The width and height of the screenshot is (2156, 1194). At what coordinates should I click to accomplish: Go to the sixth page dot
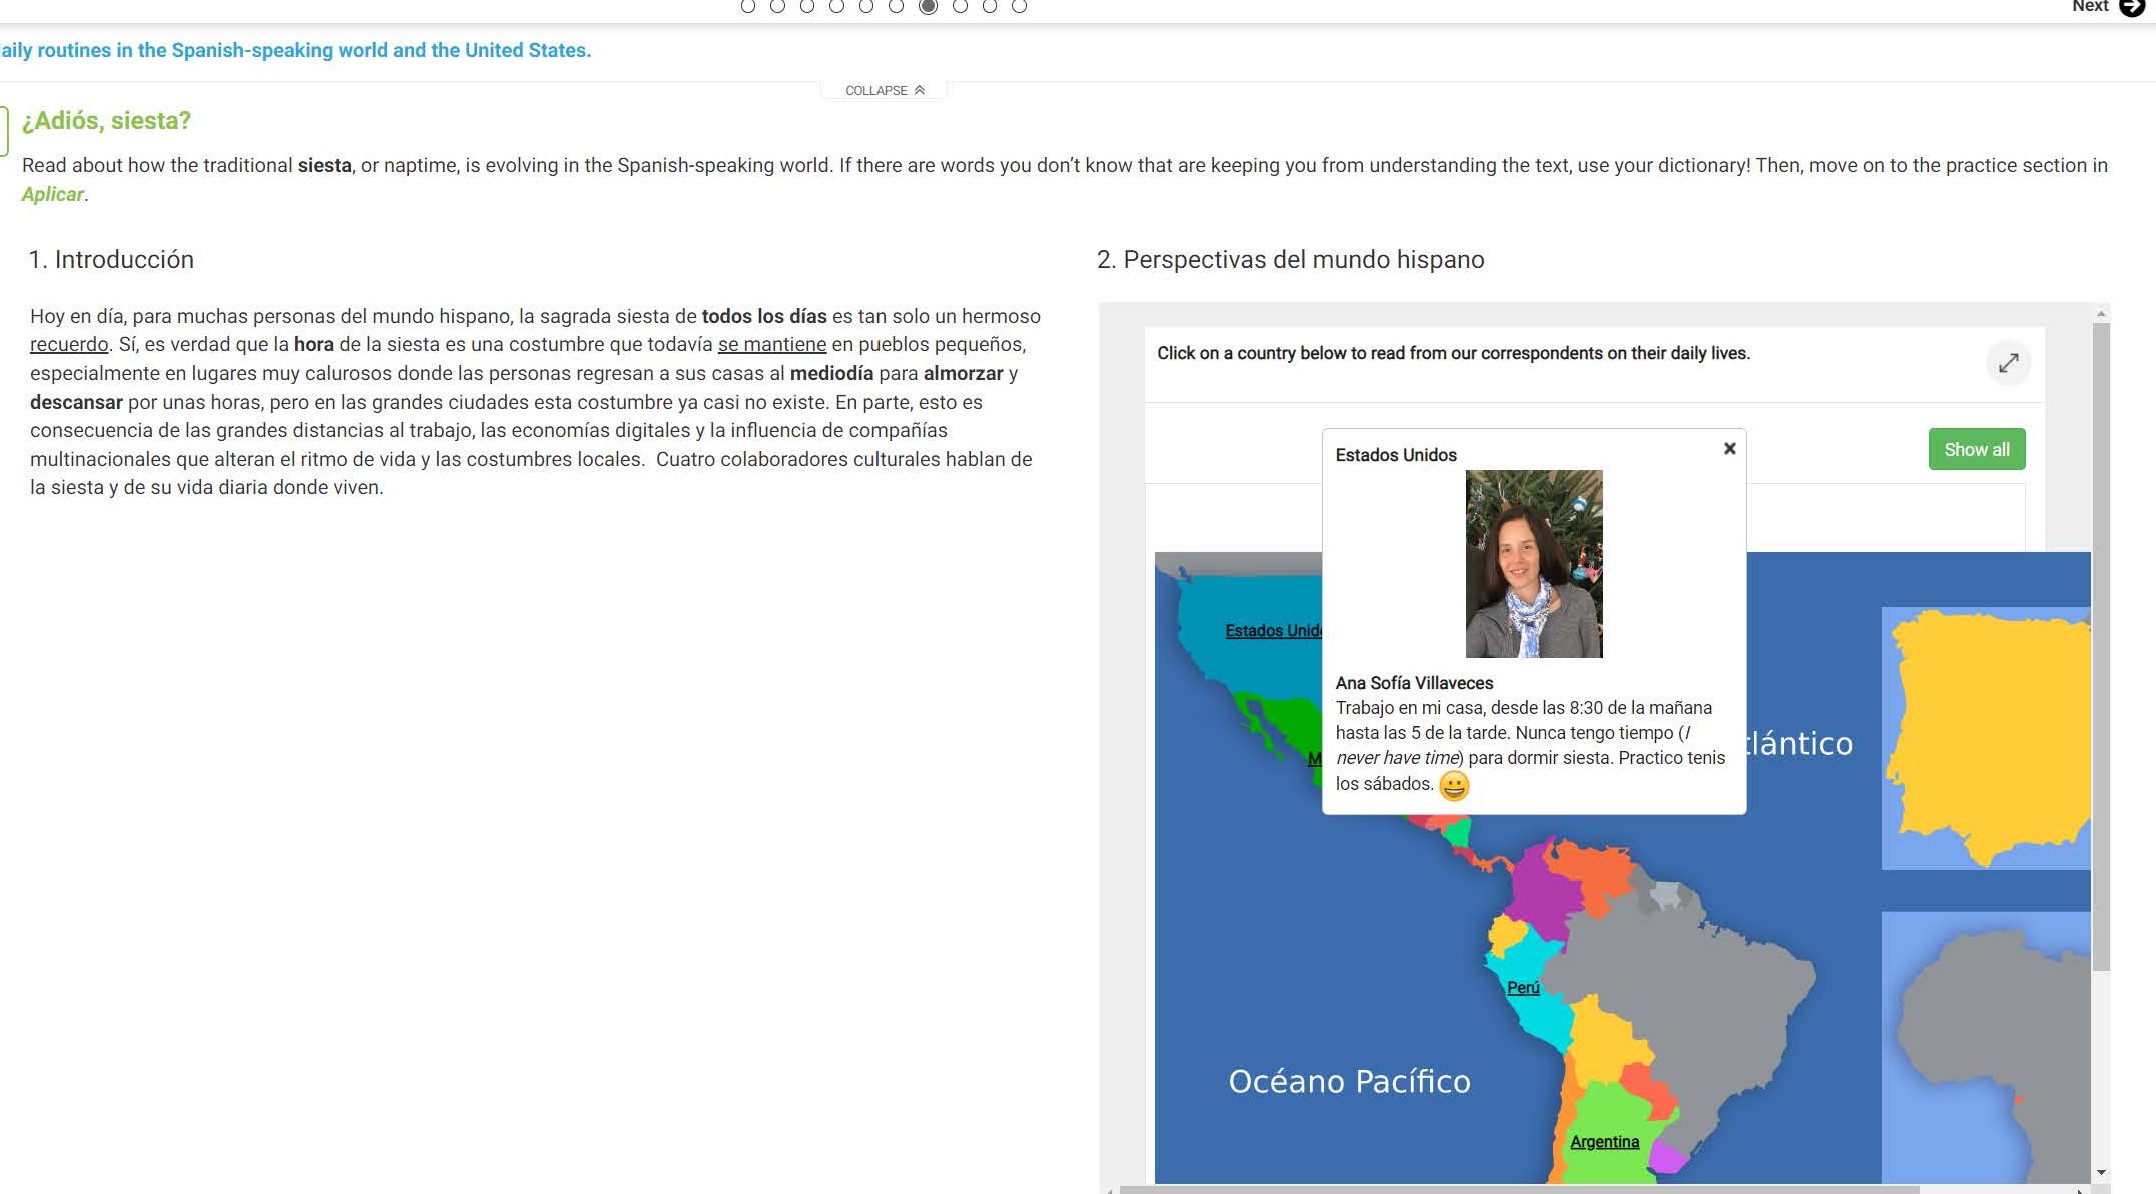tap(896, 6)
